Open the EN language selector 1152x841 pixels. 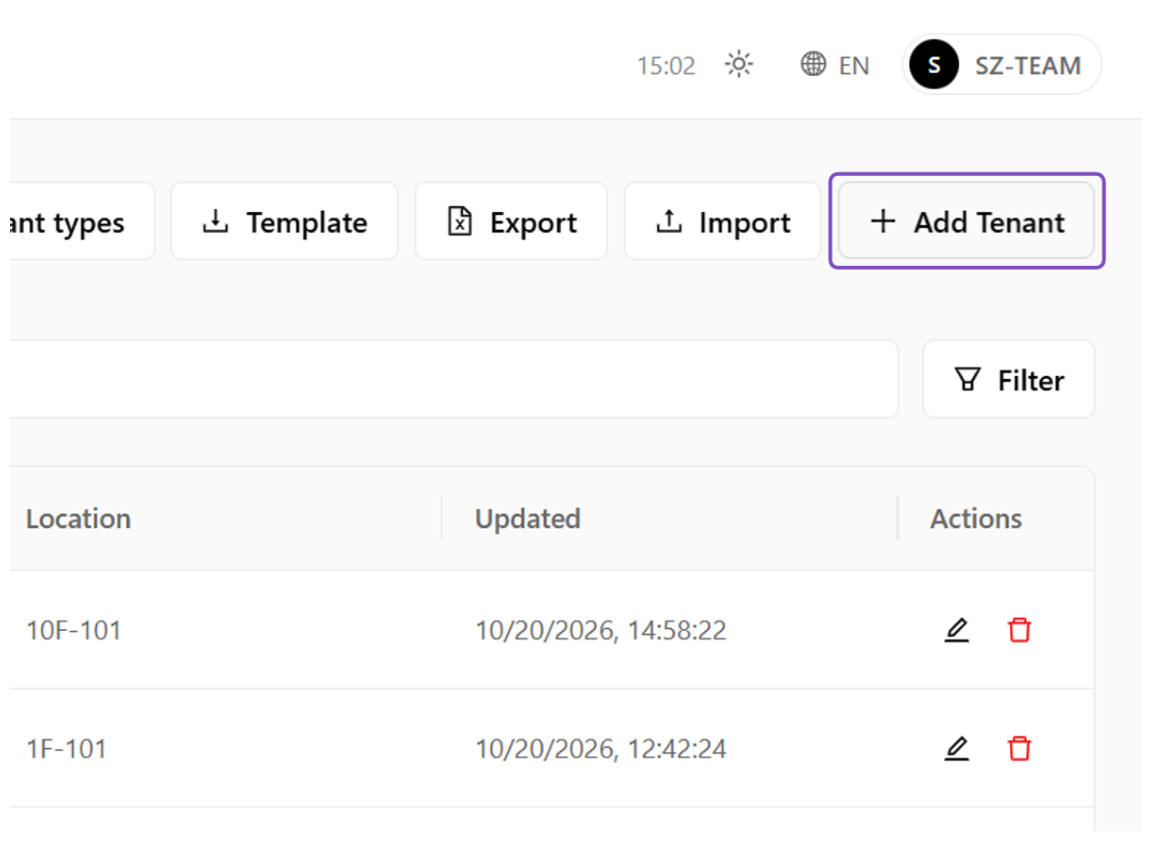point(835,65)
